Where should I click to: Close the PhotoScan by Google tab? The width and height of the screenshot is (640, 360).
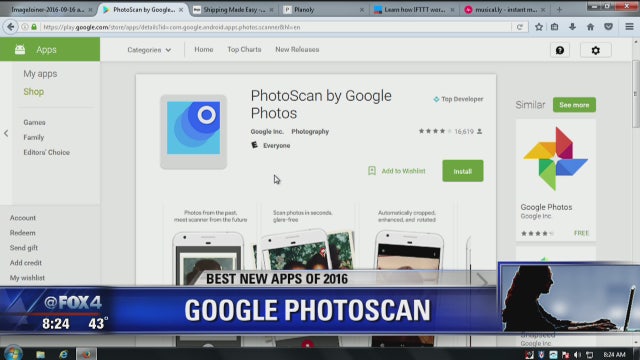coord(181,9)
